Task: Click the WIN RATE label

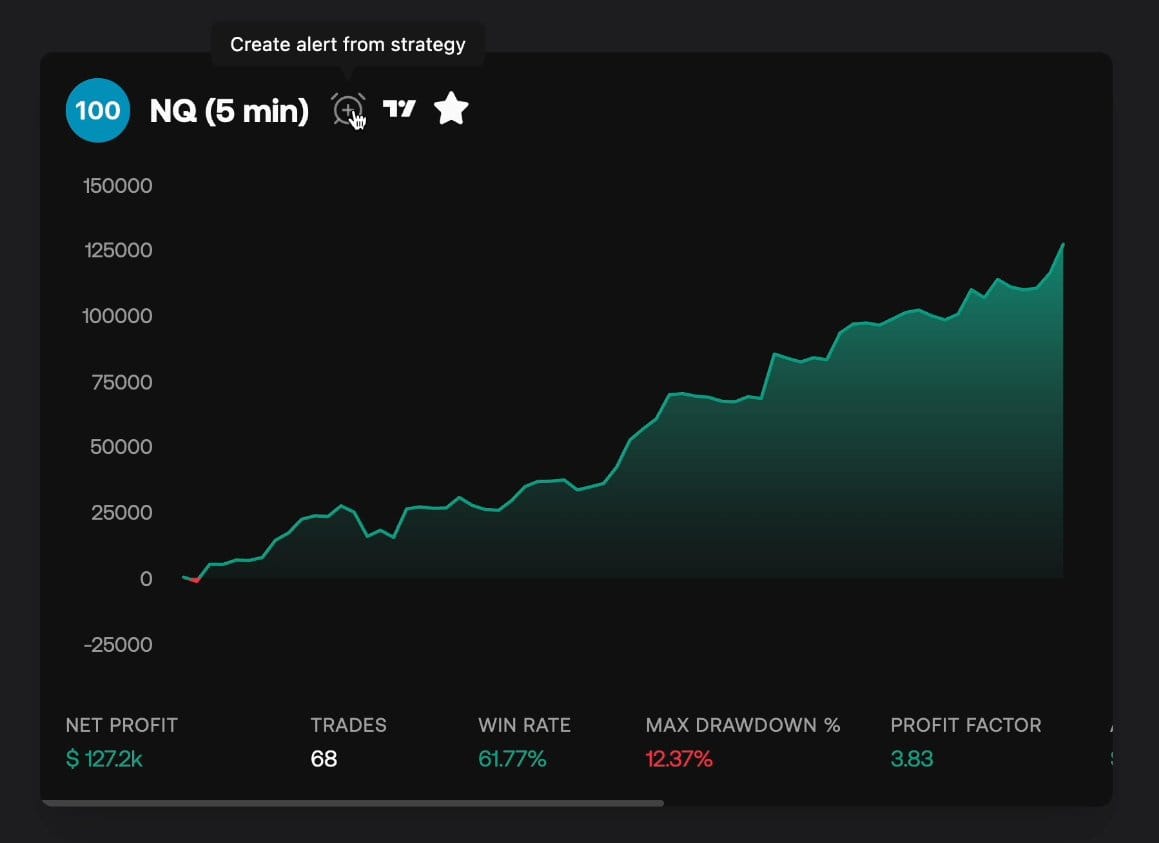Action: coord(524,725)
